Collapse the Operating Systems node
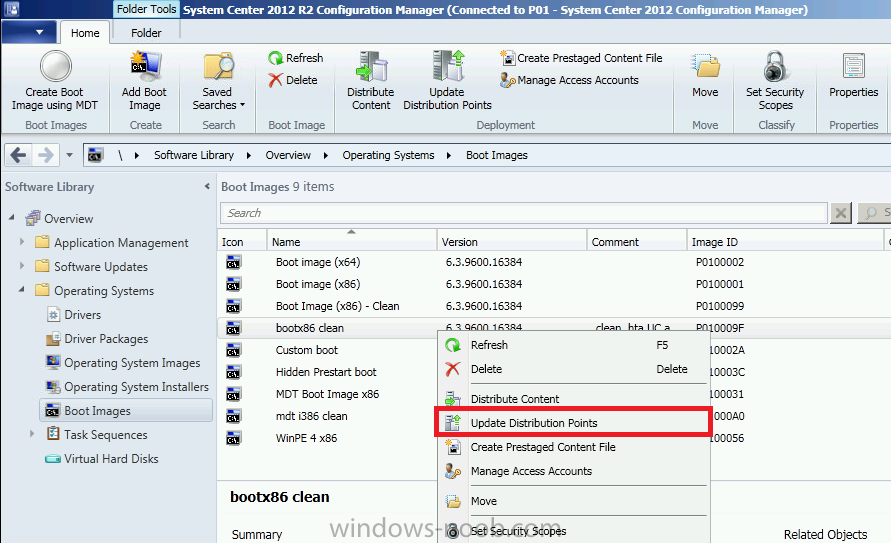This screenshot has height=543, width=891. pos(22,290)
